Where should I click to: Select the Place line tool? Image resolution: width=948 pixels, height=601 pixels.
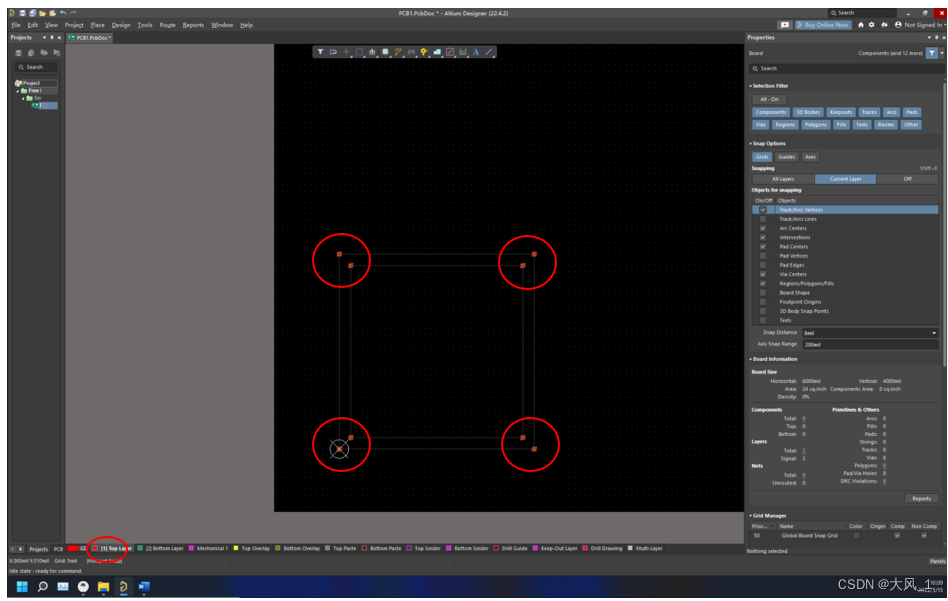click(489, 52)
